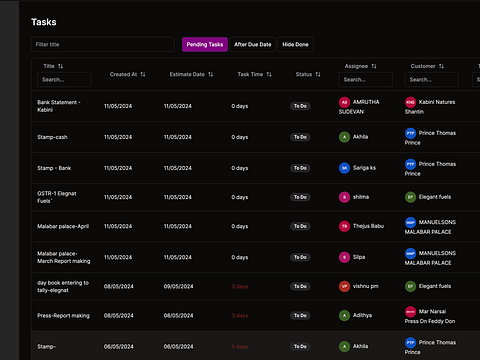480x360 pixels.
Task: Click AMRUTHA SUDEVAN's avatar icon
Action: (344, 102)
